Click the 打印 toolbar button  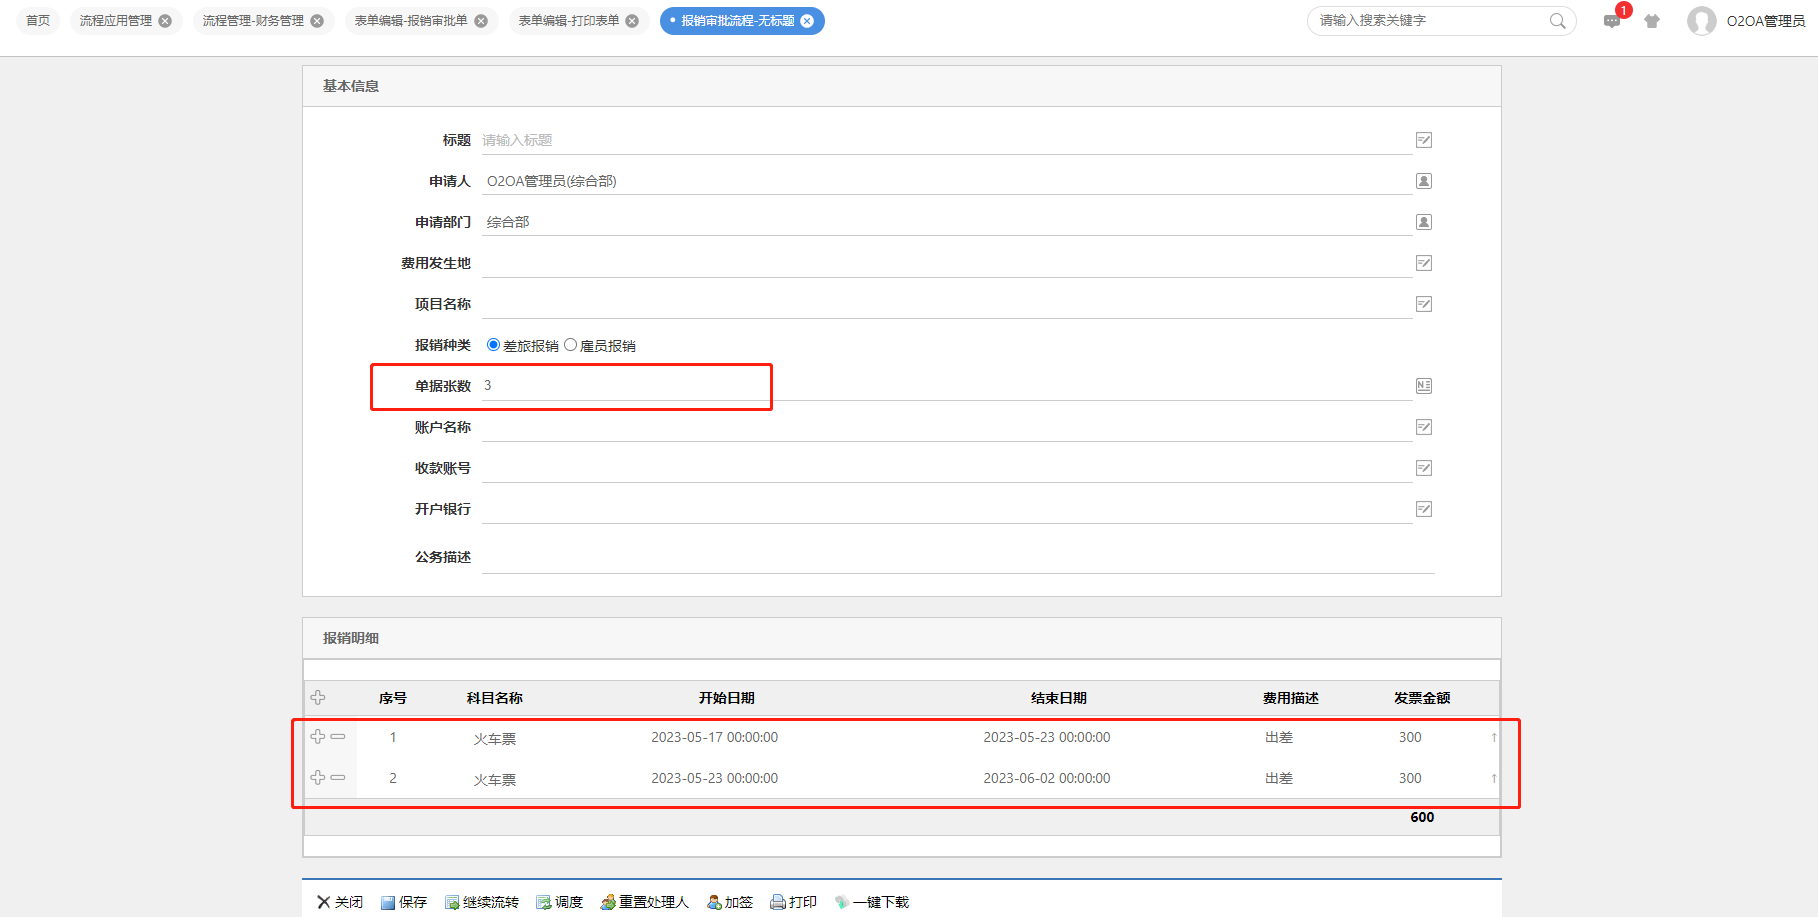(793, 902)
